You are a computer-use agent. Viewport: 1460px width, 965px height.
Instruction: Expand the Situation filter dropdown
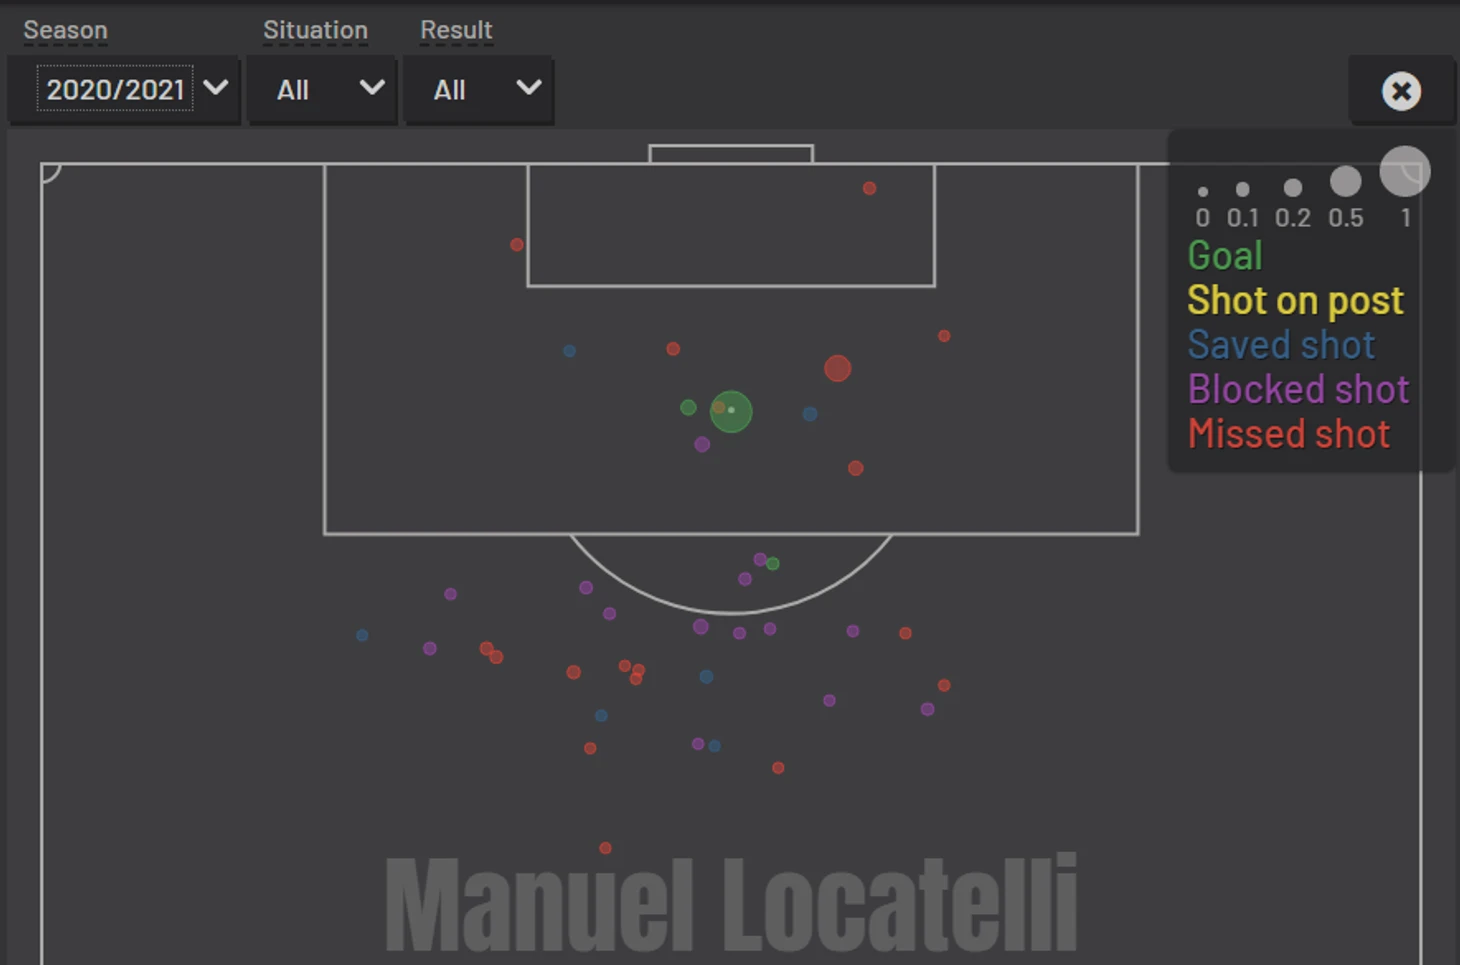323,90
